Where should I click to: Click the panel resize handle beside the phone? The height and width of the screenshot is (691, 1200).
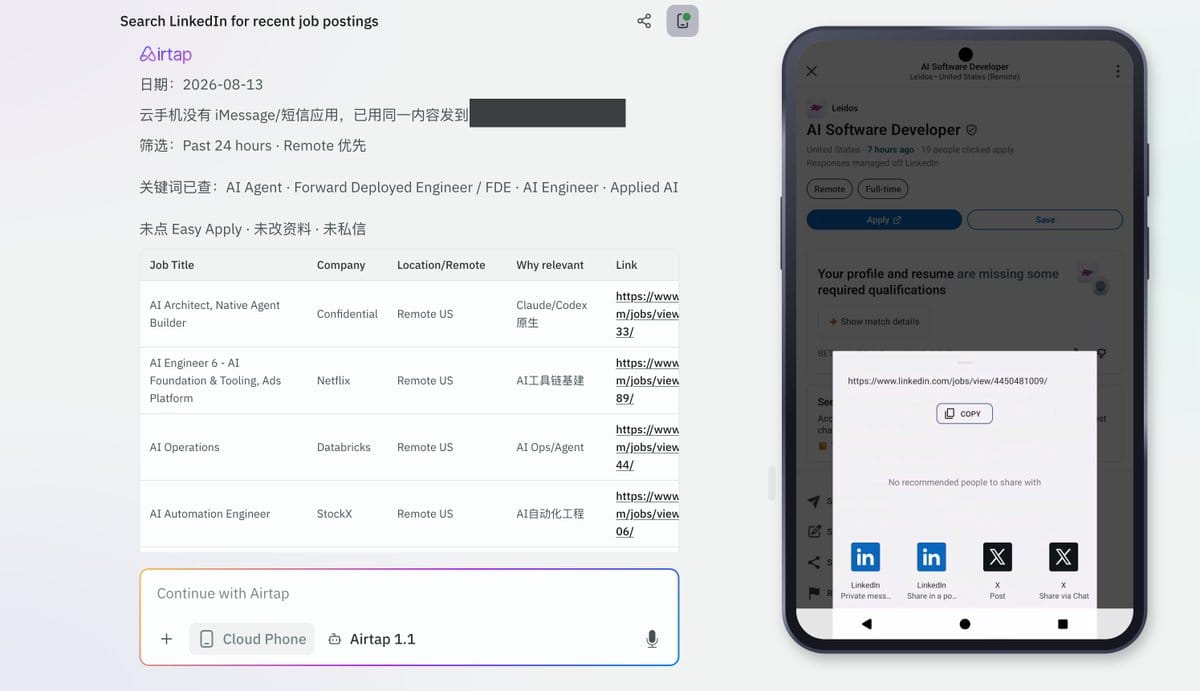[771, 483]
